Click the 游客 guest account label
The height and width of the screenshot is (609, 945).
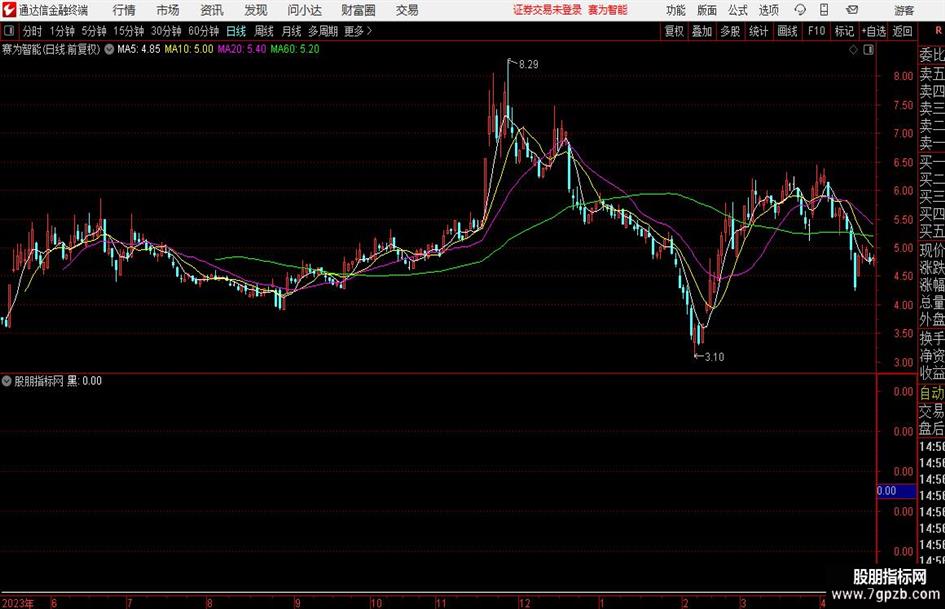pyautogui.click(x=904, y=10)
